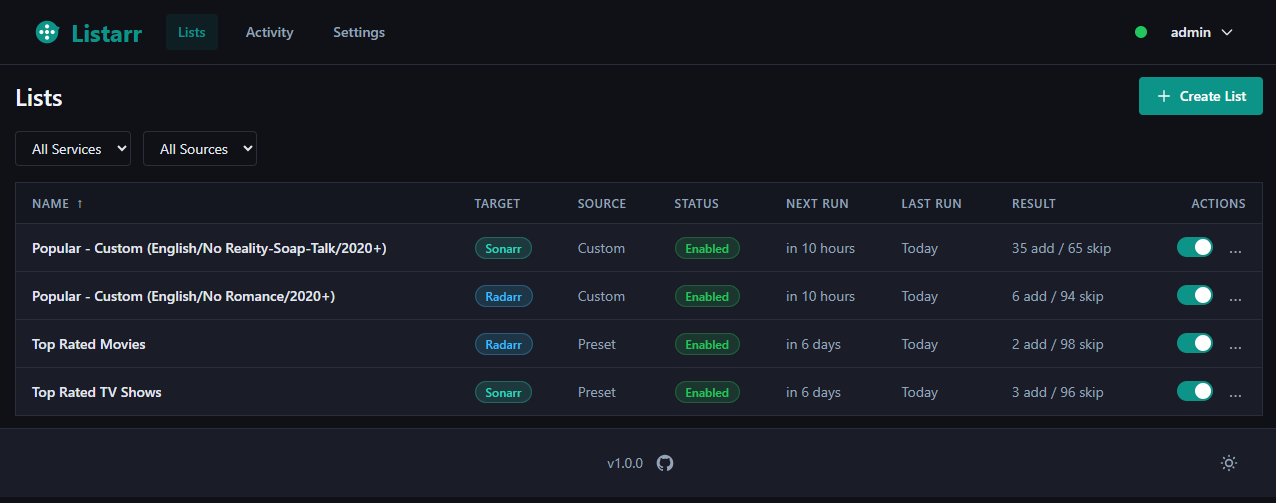Click the v1.0.0 version label

pyautogui.click(x=625, y=464)
